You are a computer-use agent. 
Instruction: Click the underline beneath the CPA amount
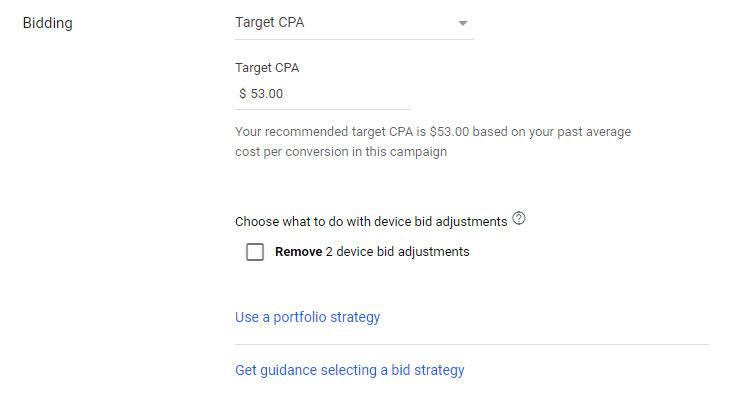(323, 109)
